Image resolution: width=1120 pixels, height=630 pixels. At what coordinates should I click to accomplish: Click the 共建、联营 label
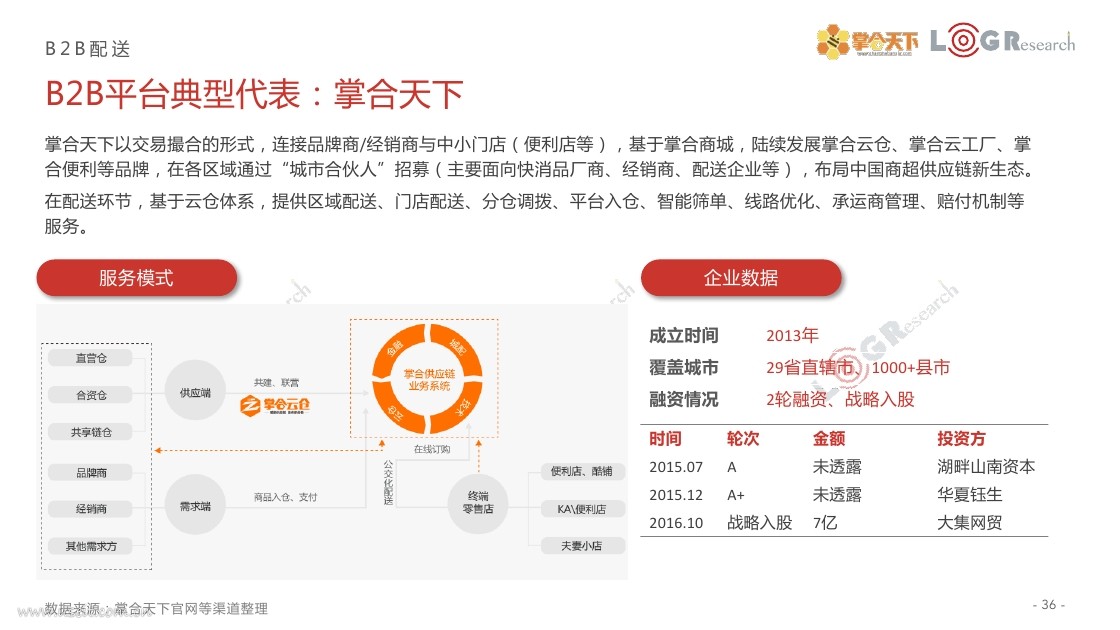276,383
